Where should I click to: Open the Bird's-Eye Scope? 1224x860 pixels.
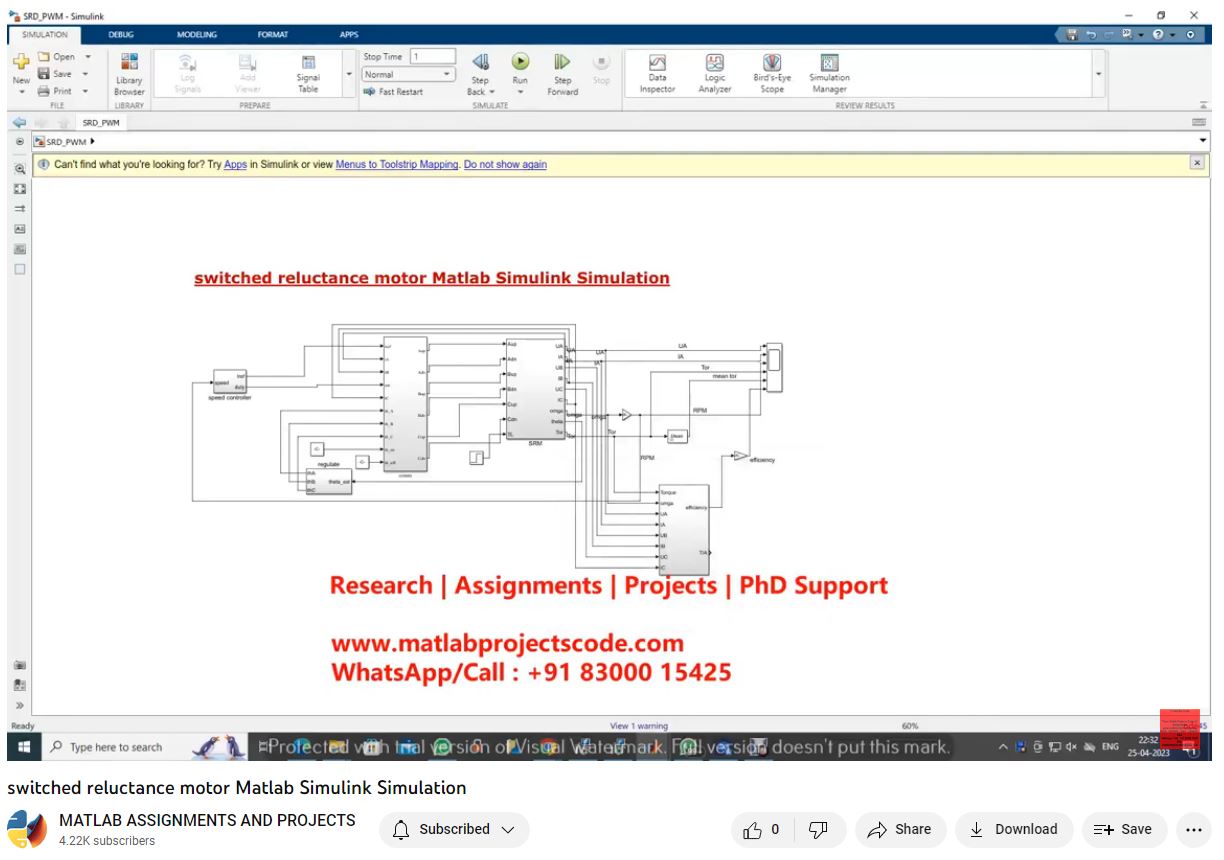pyautogui.click(x=772, y=73)
